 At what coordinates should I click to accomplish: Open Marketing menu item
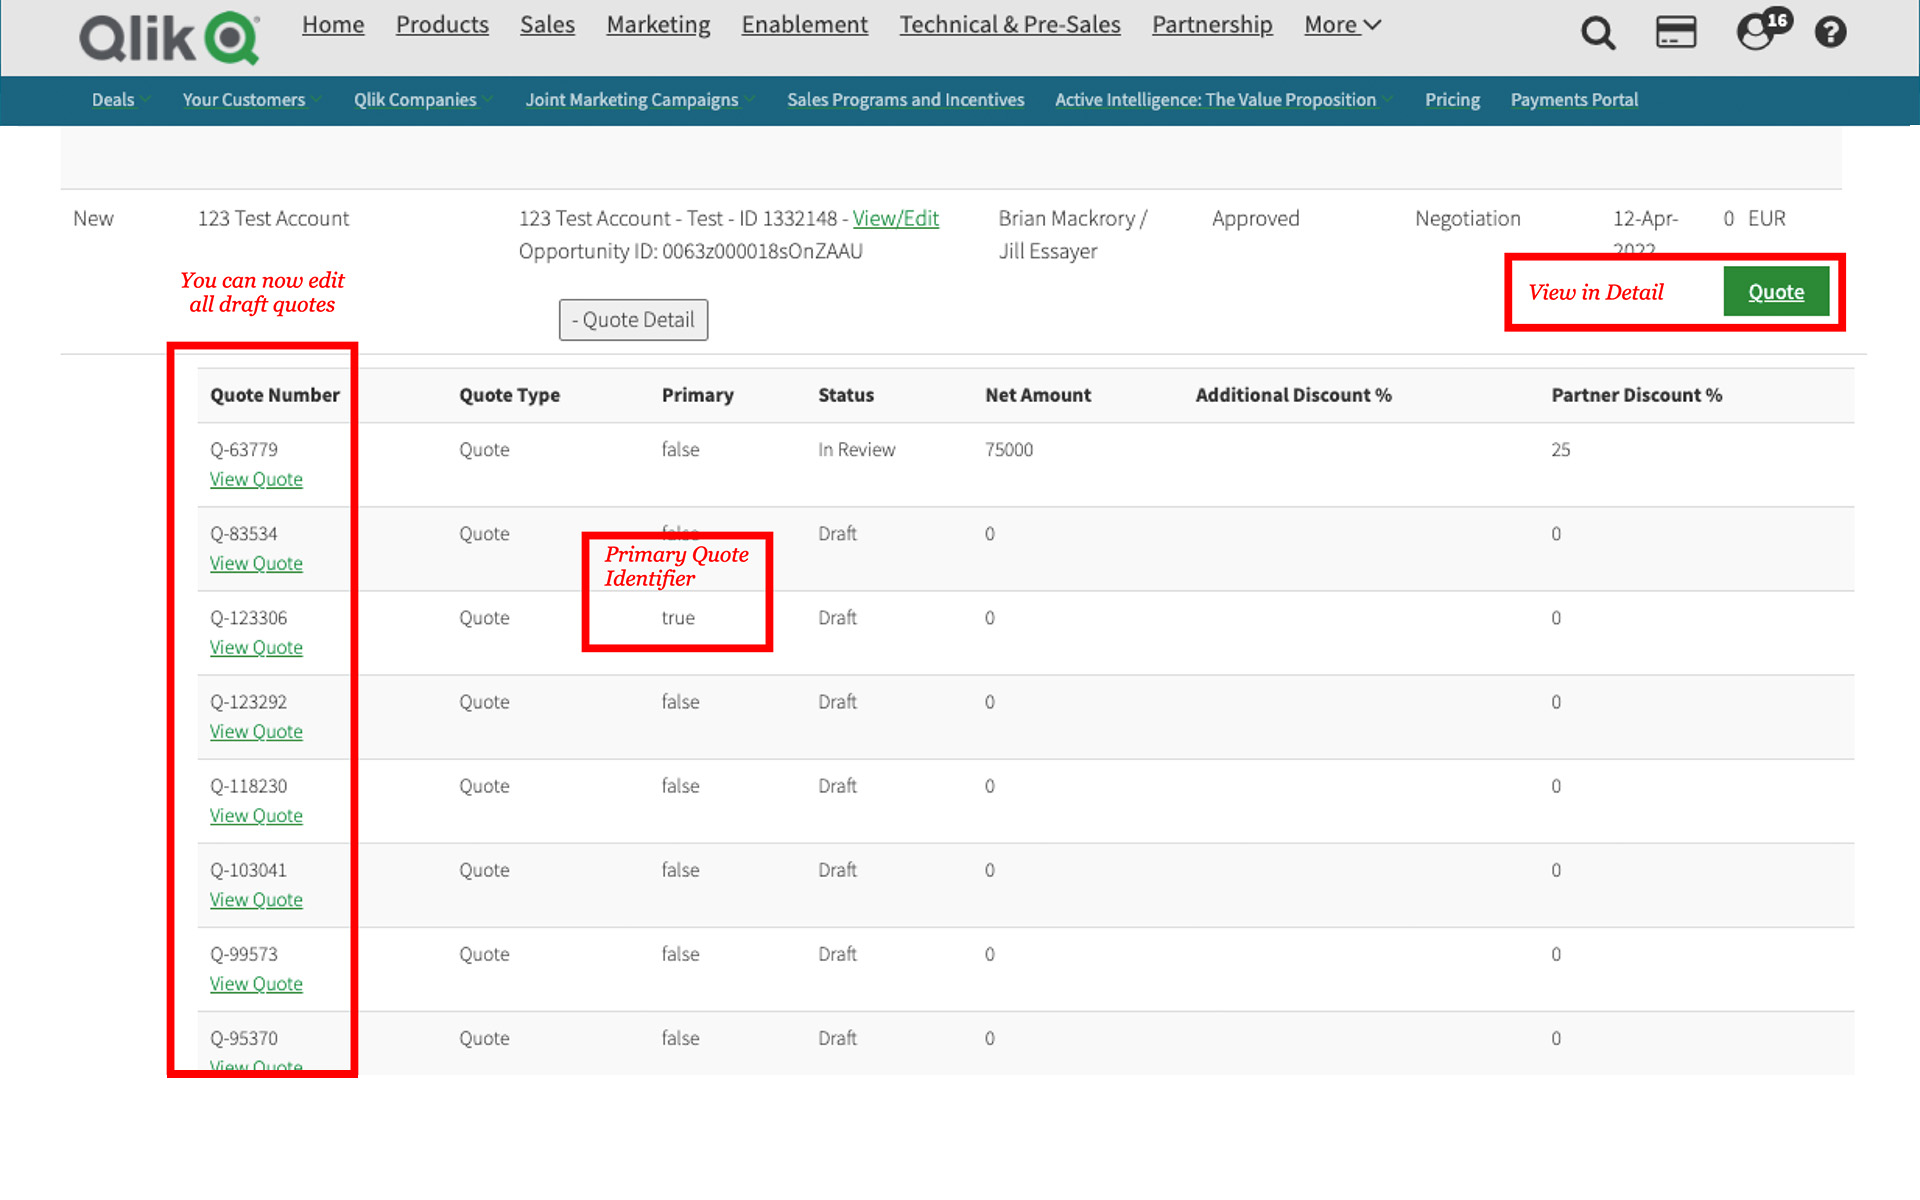point(658,25)
